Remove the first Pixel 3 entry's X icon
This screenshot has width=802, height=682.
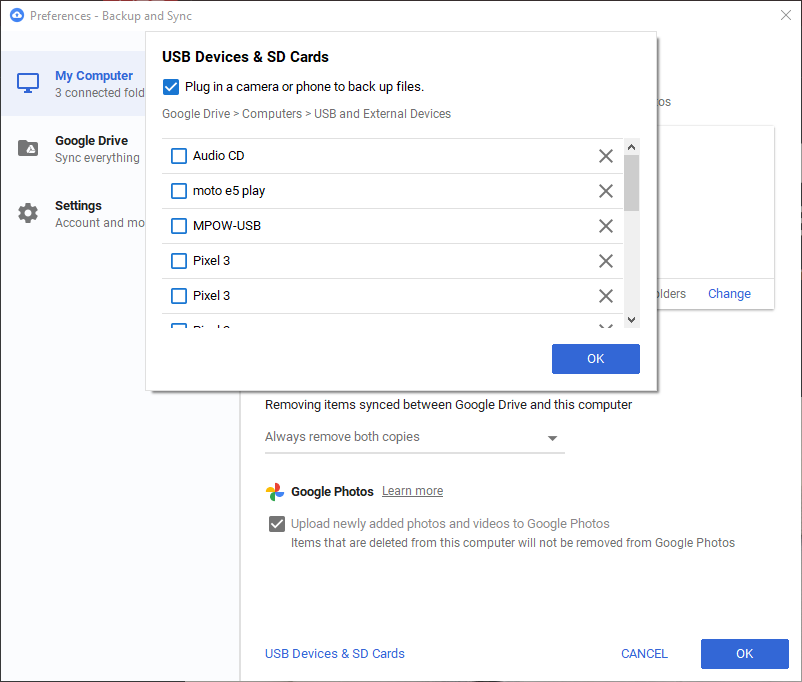[x=605, y=260]
